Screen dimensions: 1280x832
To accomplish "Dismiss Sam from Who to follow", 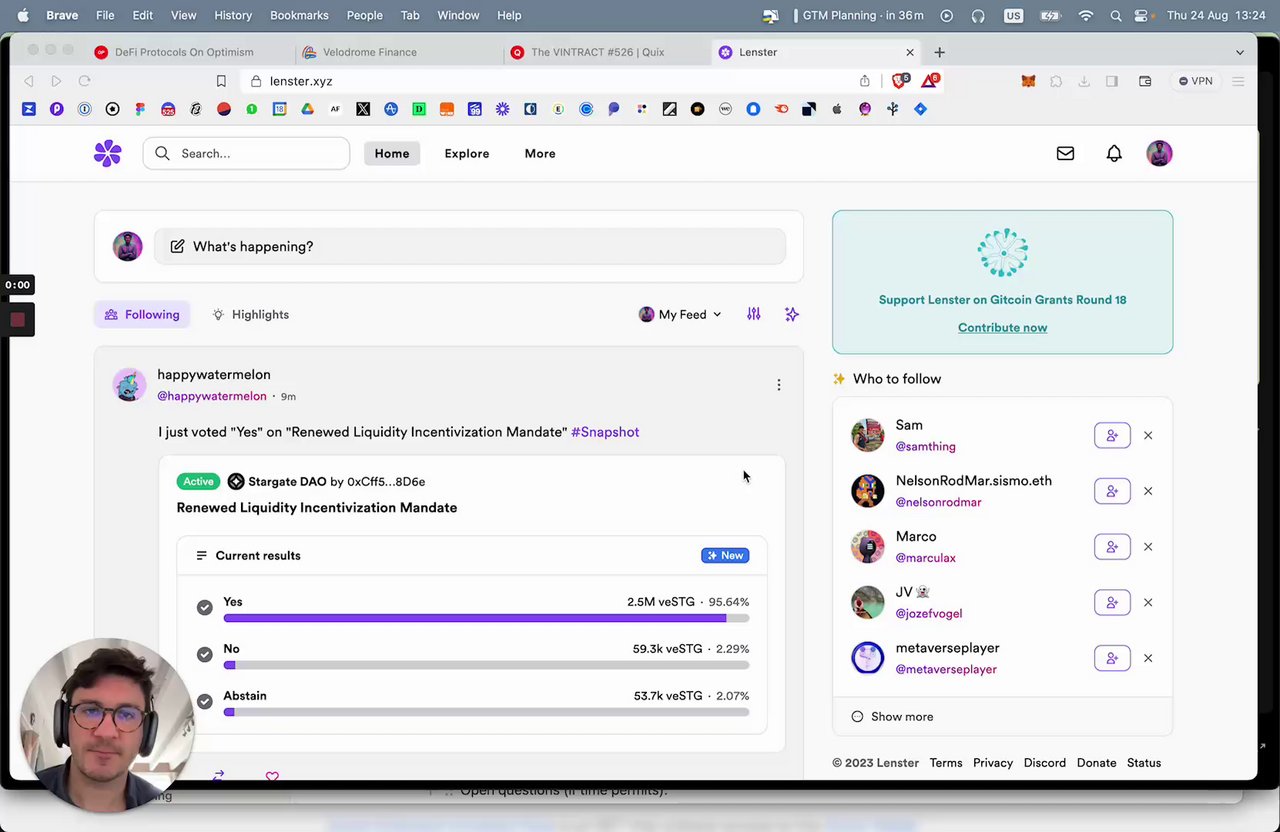I will point(1148,435).
